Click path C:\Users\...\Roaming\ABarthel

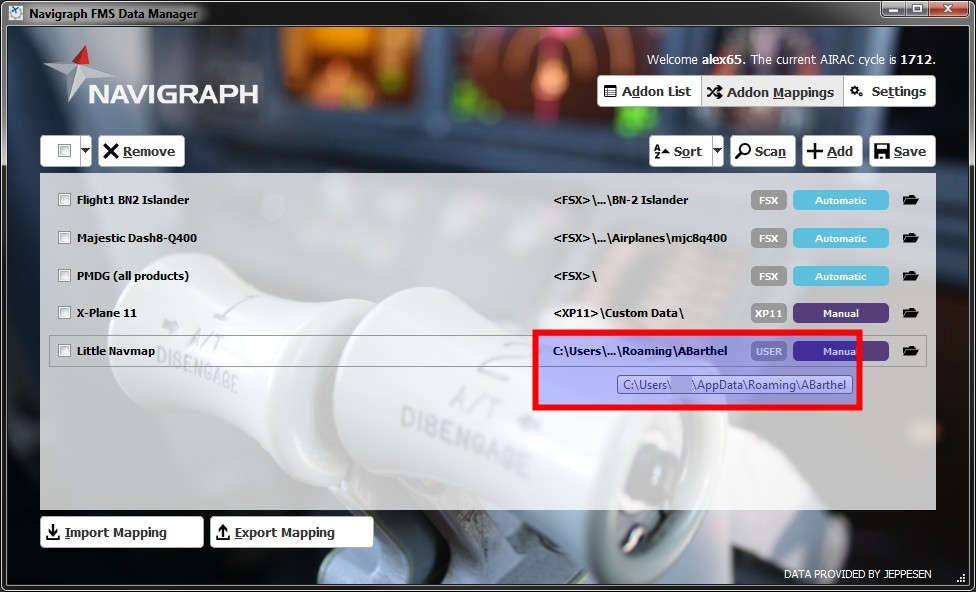pos(640,351)
